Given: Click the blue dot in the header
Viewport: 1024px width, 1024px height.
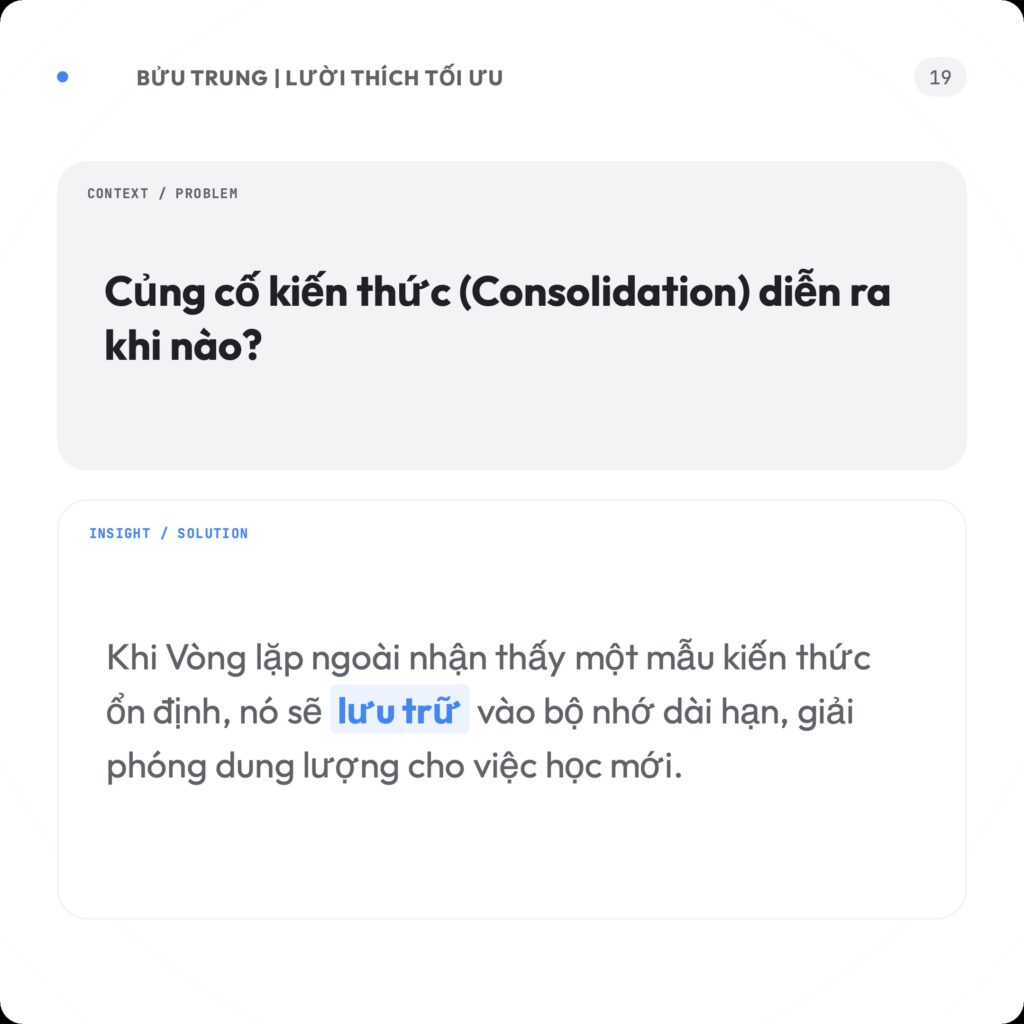Looking at the screenshot, I should [63, 77].
